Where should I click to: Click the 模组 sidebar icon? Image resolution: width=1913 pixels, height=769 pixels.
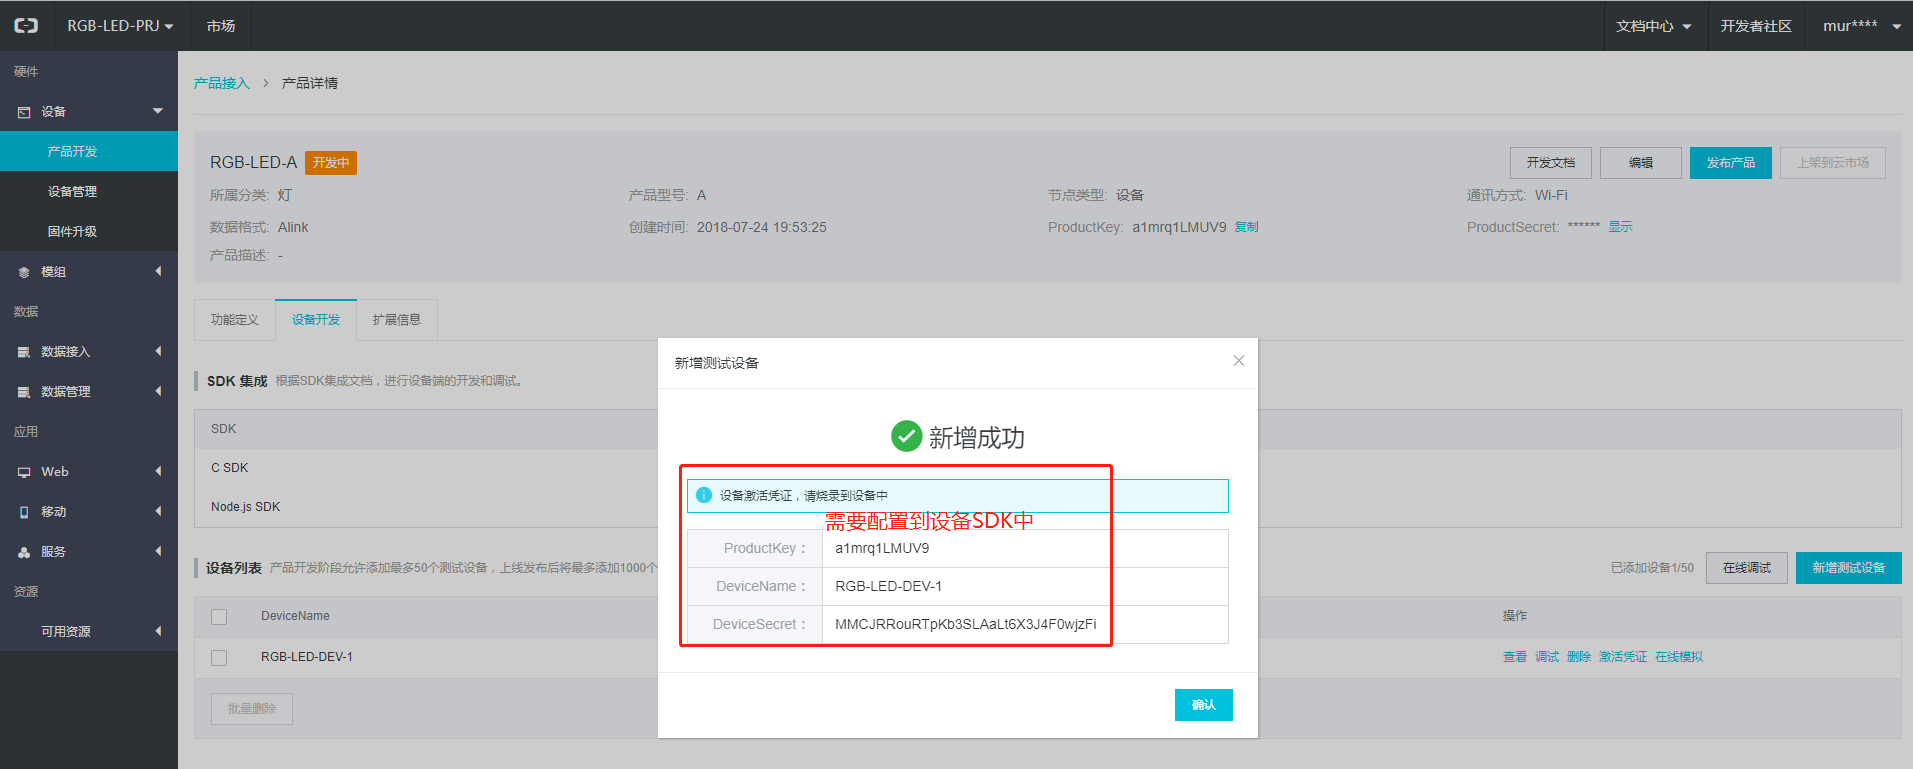[24, 272]
